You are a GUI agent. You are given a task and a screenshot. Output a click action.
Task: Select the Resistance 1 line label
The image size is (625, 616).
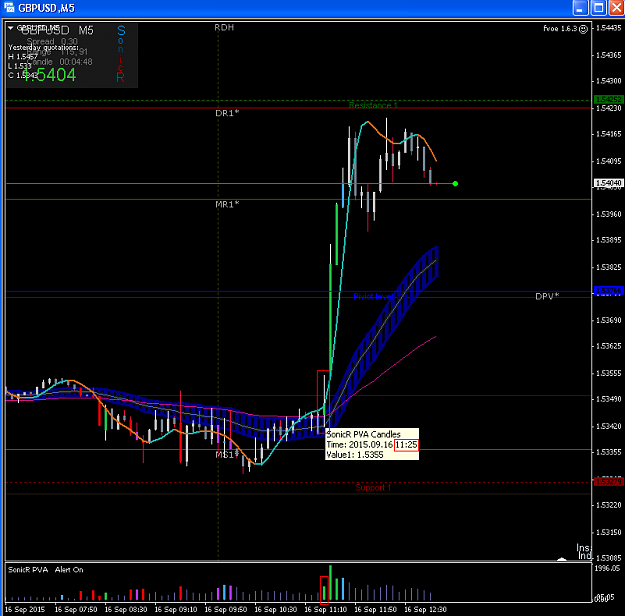tap(373, 105)
